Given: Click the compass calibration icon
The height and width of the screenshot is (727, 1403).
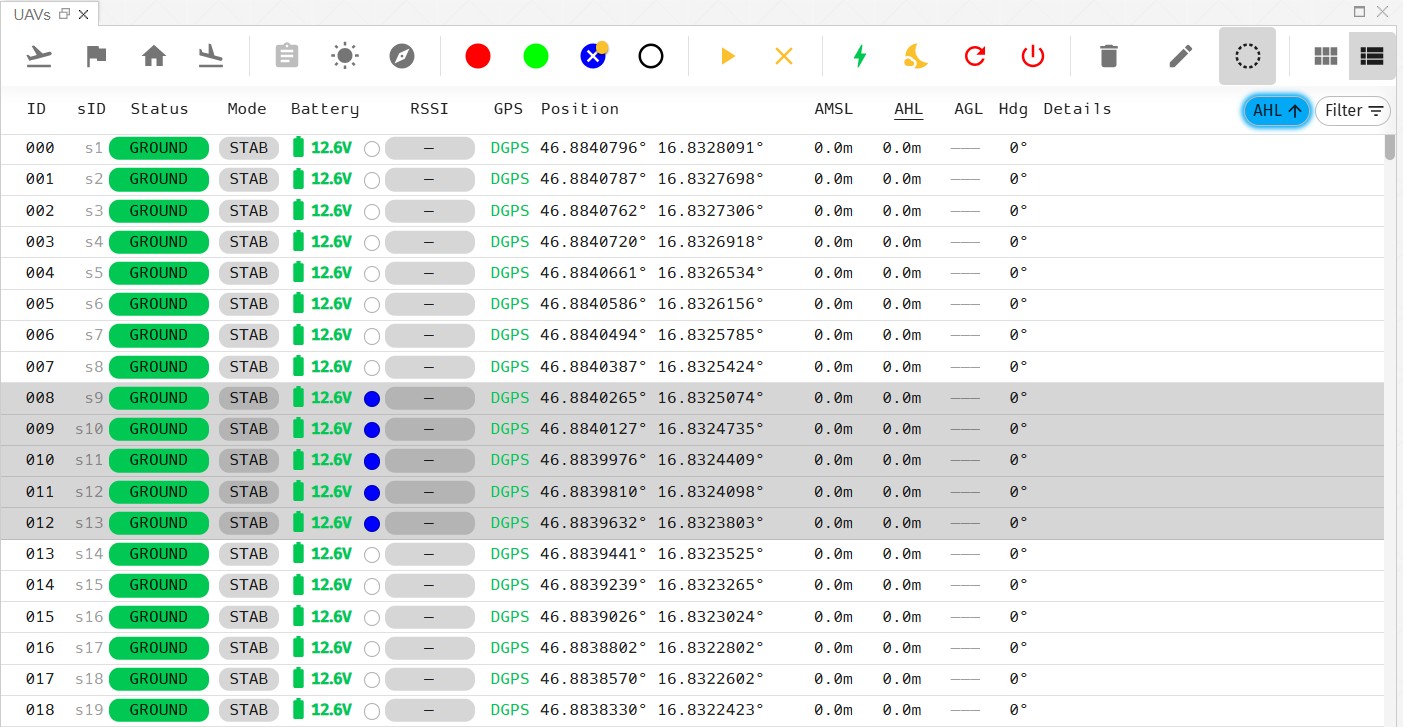Looking at the screenshot, I should (402, 56).
